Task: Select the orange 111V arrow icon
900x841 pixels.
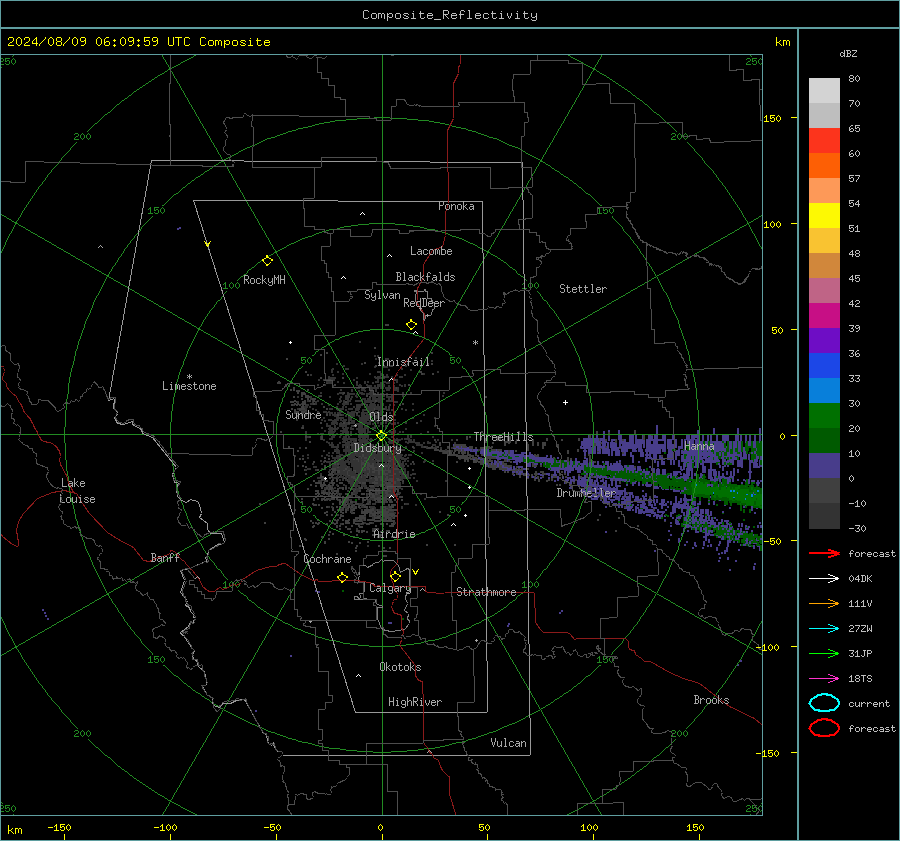Action: coord(824,603)
